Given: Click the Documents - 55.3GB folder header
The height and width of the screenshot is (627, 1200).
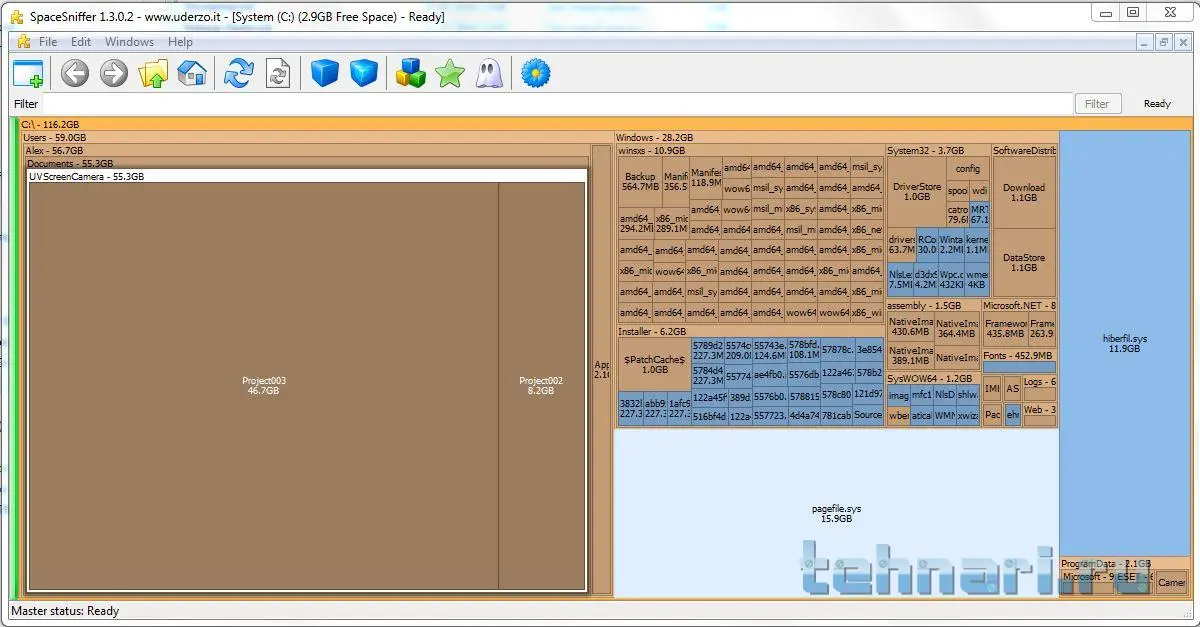Looking at the screenshot, I should pos(306,163).
